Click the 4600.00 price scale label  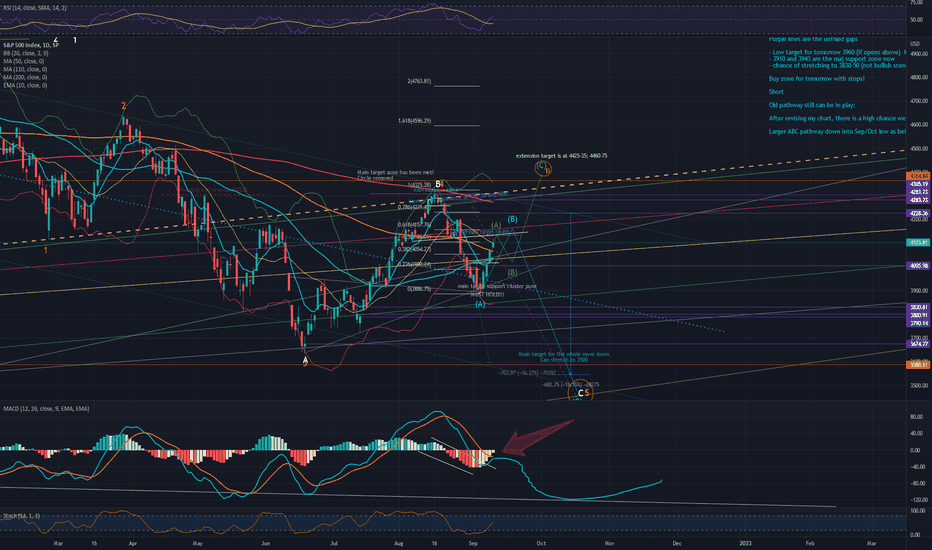pyautogui.click(x=918, y=125)
